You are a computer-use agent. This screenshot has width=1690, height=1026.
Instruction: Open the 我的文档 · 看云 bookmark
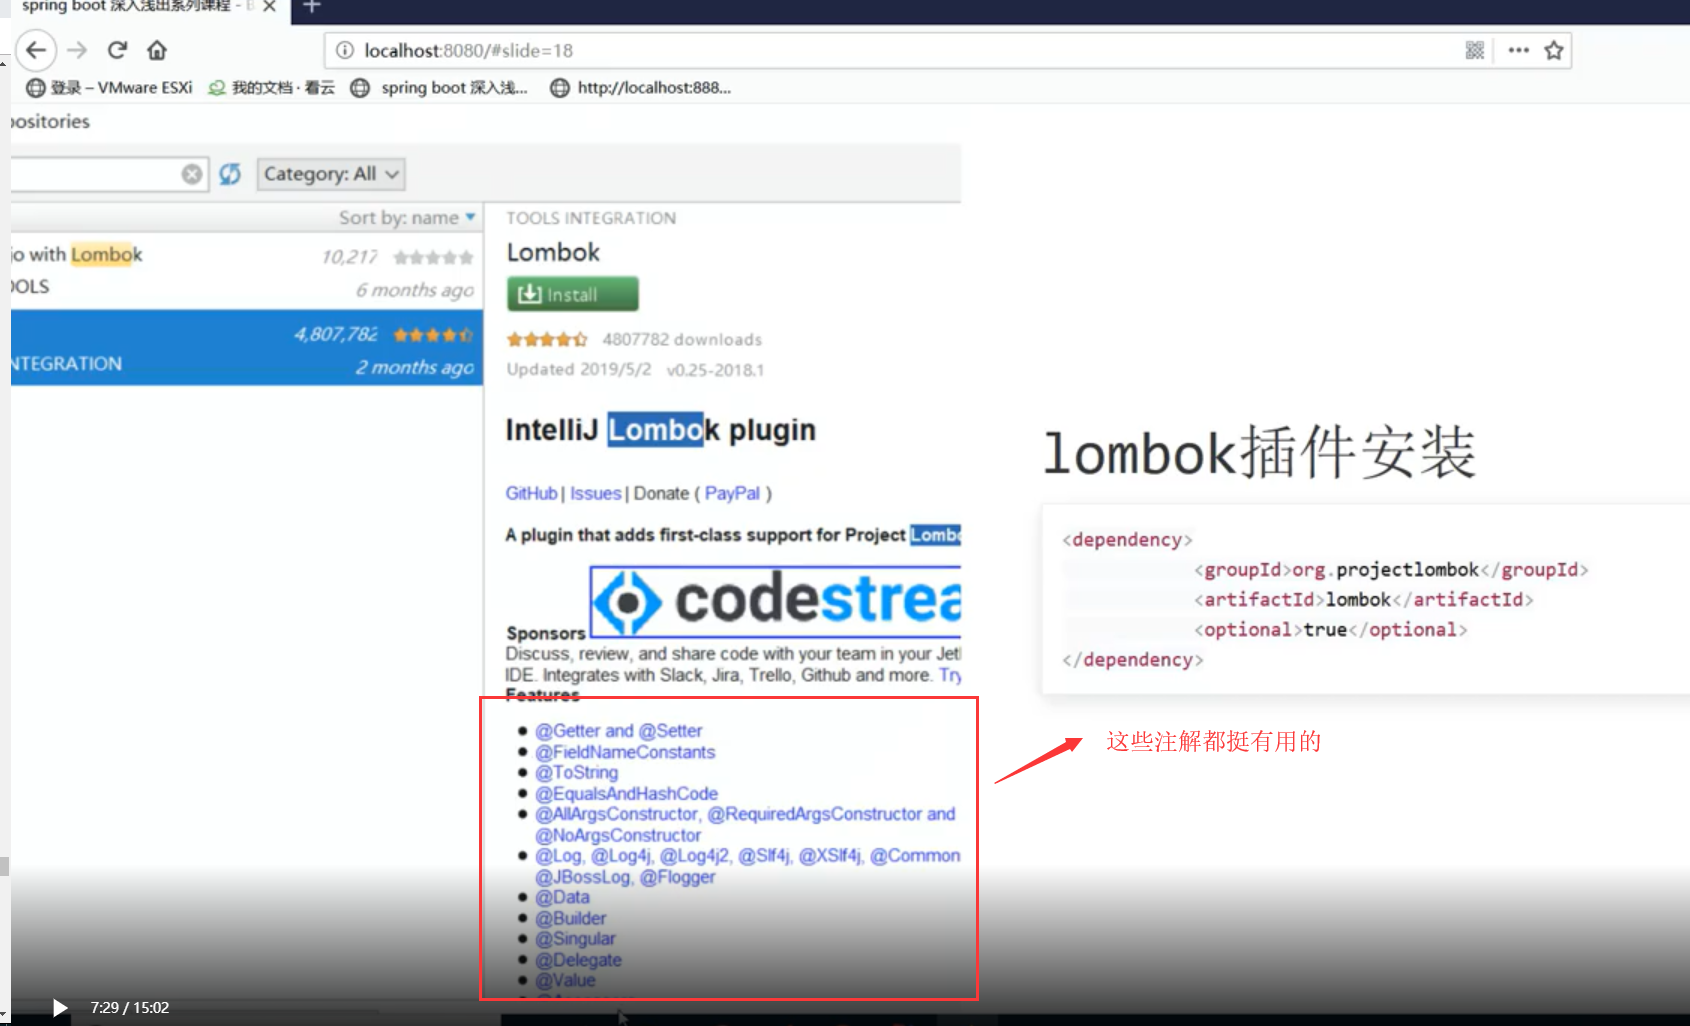271,88
